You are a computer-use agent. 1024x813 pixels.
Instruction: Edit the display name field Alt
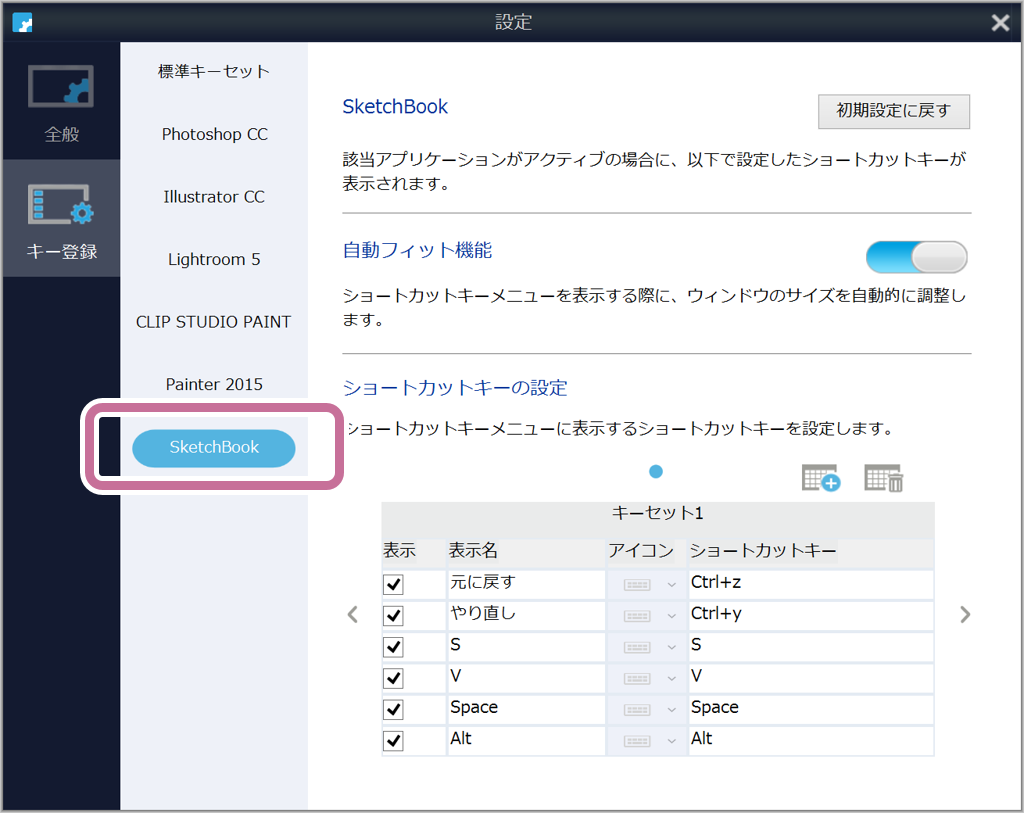526,741
